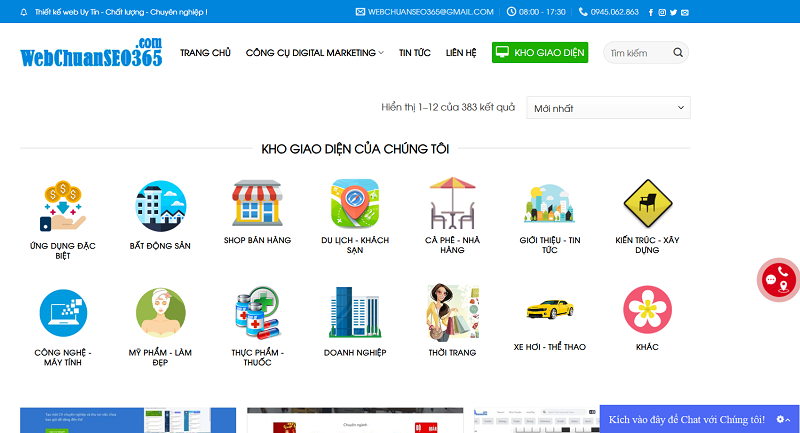The width and height of the screenshot is (800, 433).
Task: Click the Hiển thị 1–12 của 383 kết quả text
Action: [448, 107]
